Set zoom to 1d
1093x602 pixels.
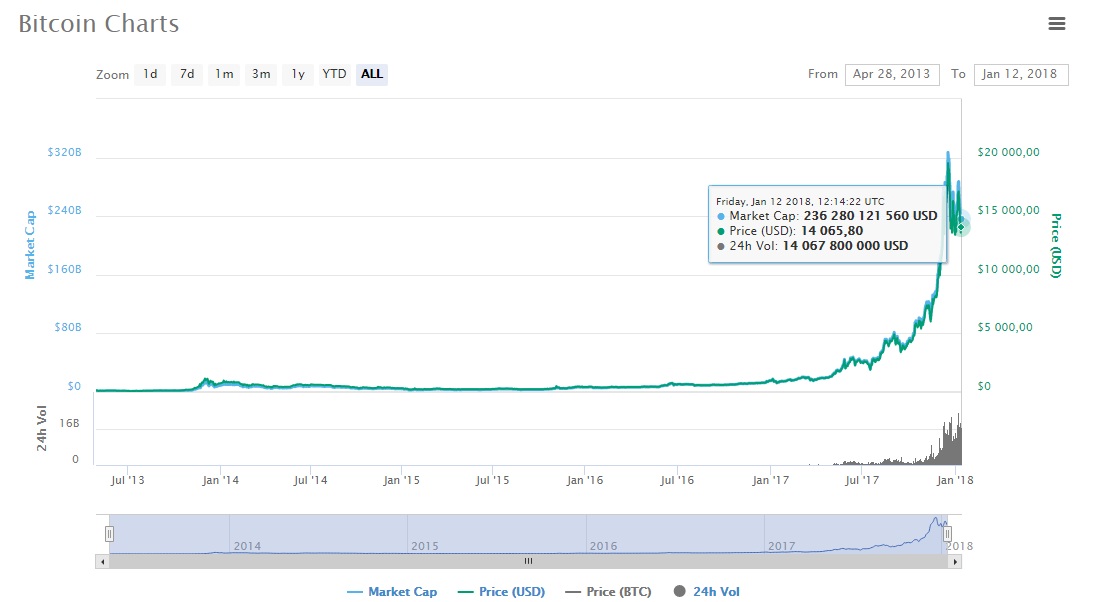pos(151,74)
